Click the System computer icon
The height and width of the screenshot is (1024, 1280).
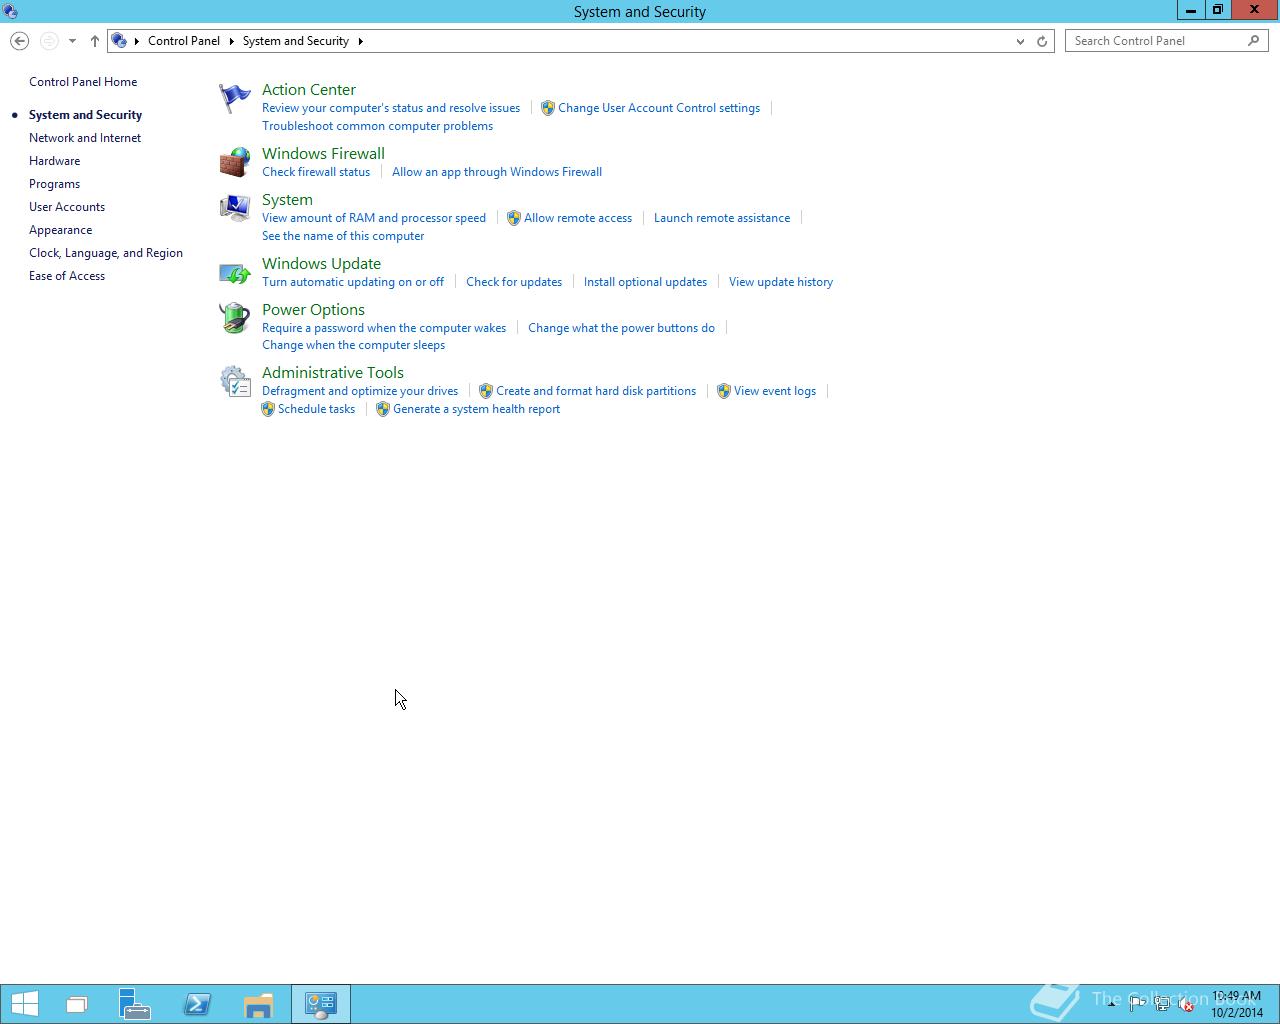tap(235, 208)
